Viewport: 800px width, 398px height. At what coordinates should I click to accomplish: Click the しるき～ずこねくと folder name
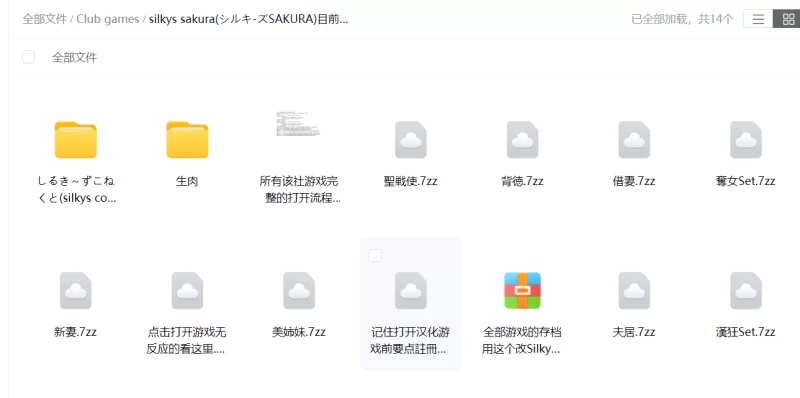pos(77,190)
